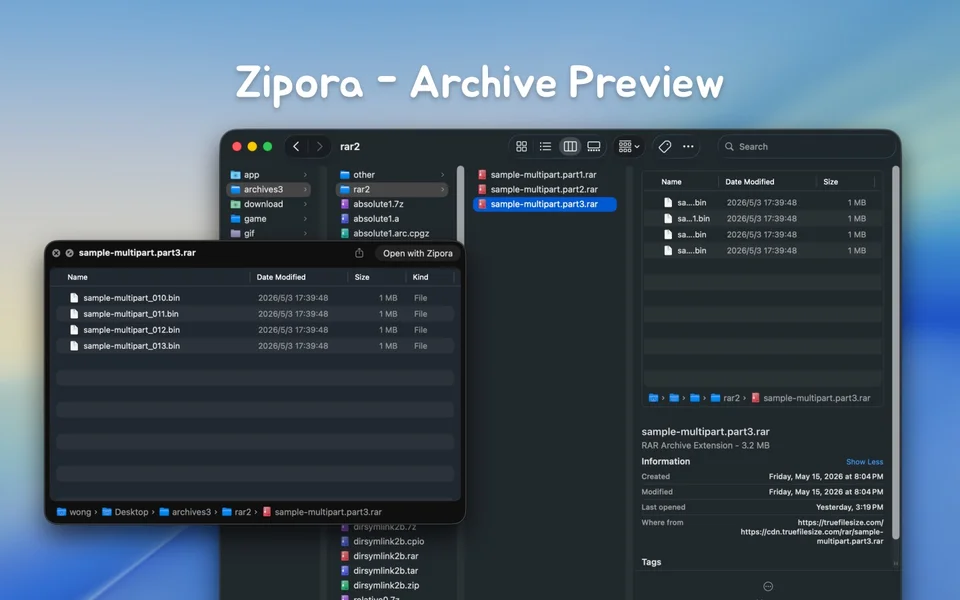Viewport: 960px width, 600px height.
Task: Go forward in Finder navigation
Action: click(320, 146)
